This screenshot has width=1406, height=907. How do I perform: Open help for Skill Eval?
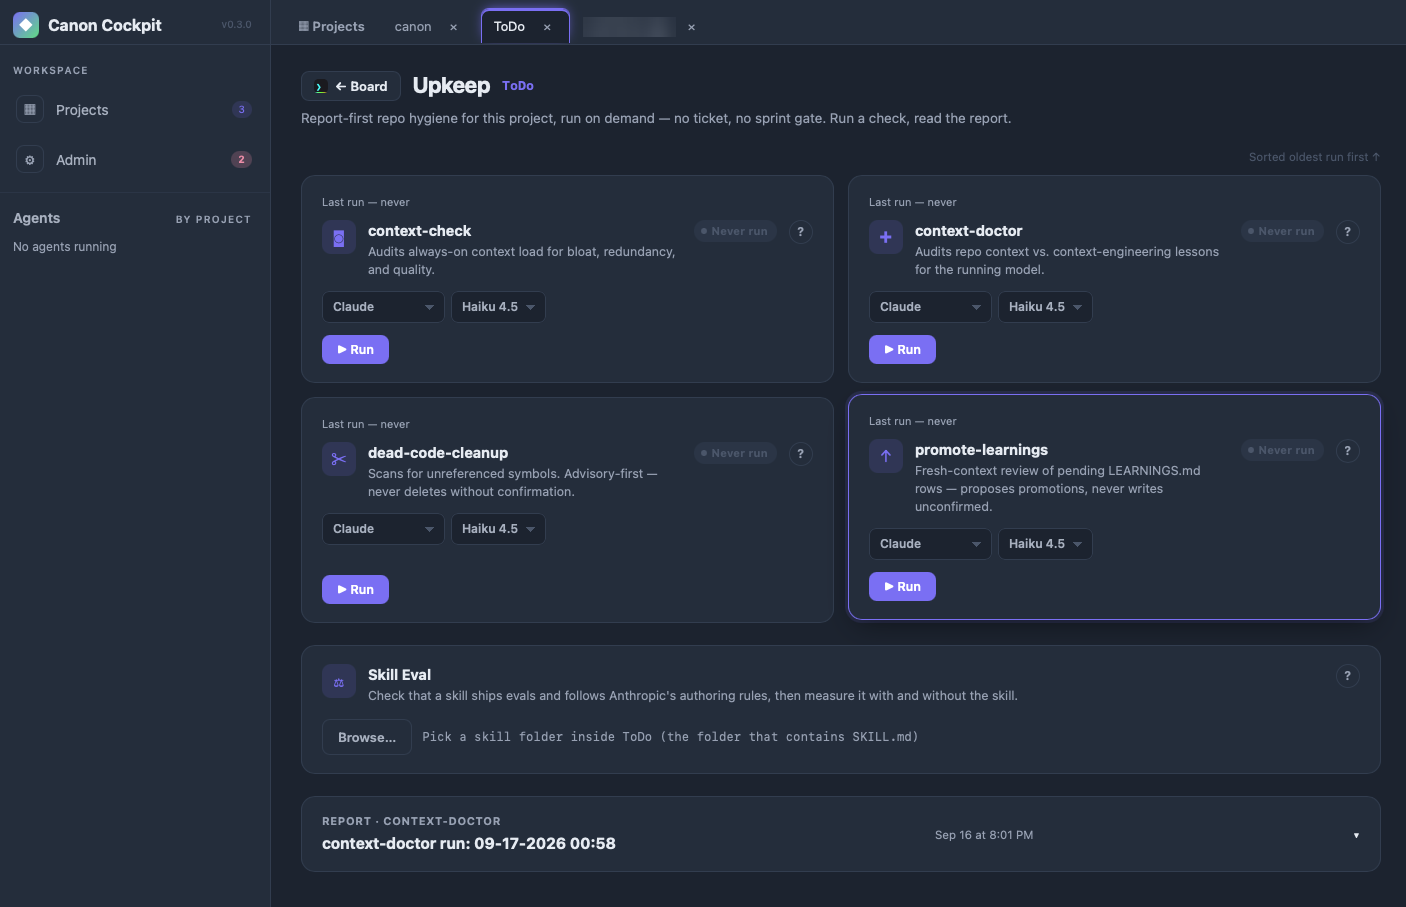tap(1347, 676)
